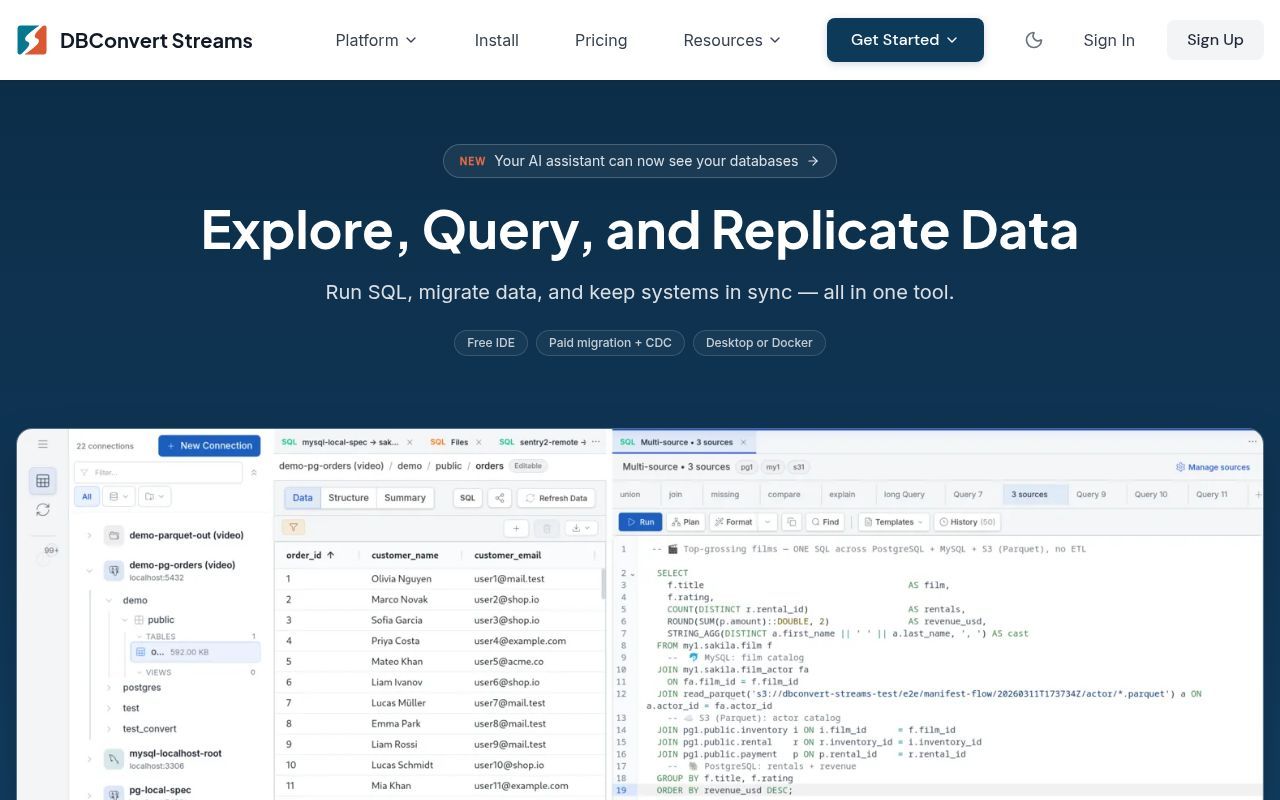Image resolution: width=1280 pixels, height=800 pixels.
Task: Open the AI assistant announcement banner
Action: click(x=640, y=161)
